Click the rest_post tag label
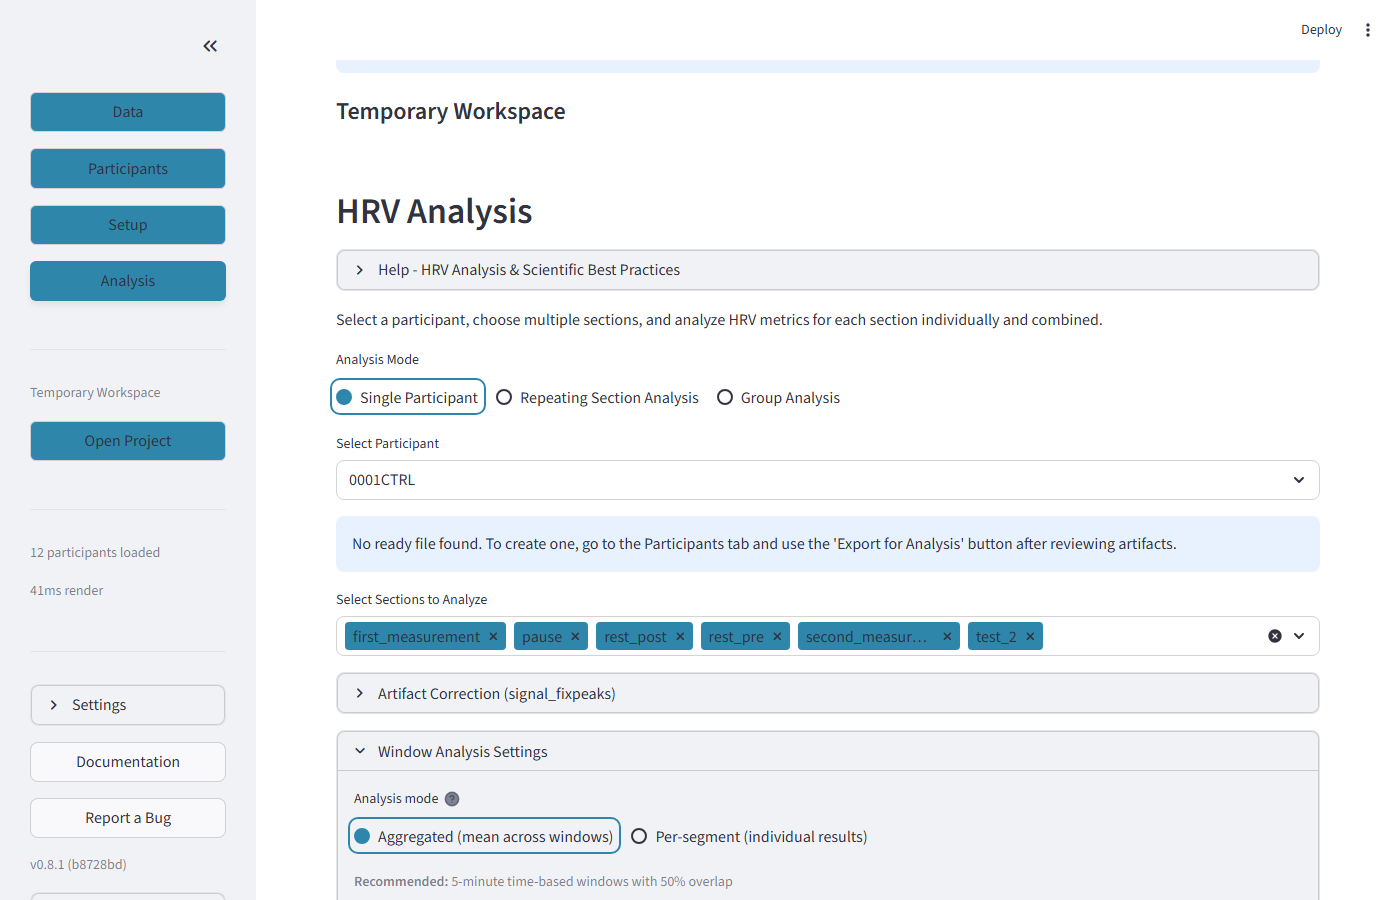The height and width of the screenshot is (900, 1400). click(635, 636)
